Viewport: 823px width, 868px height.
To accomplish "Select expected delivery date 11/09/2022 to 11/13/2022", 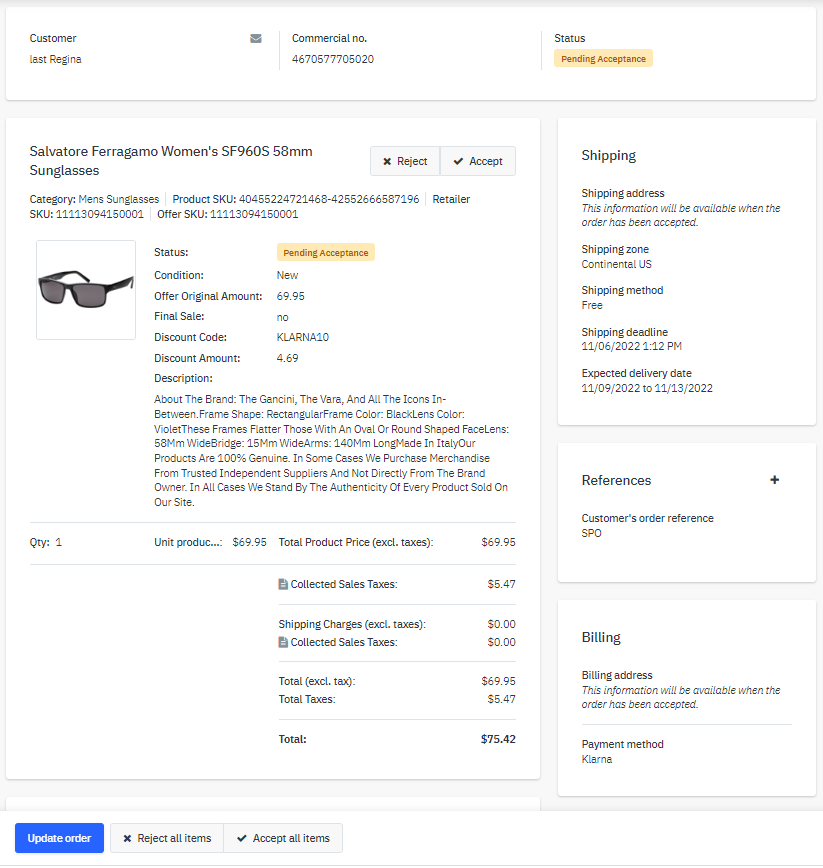I will pos(647,388).
